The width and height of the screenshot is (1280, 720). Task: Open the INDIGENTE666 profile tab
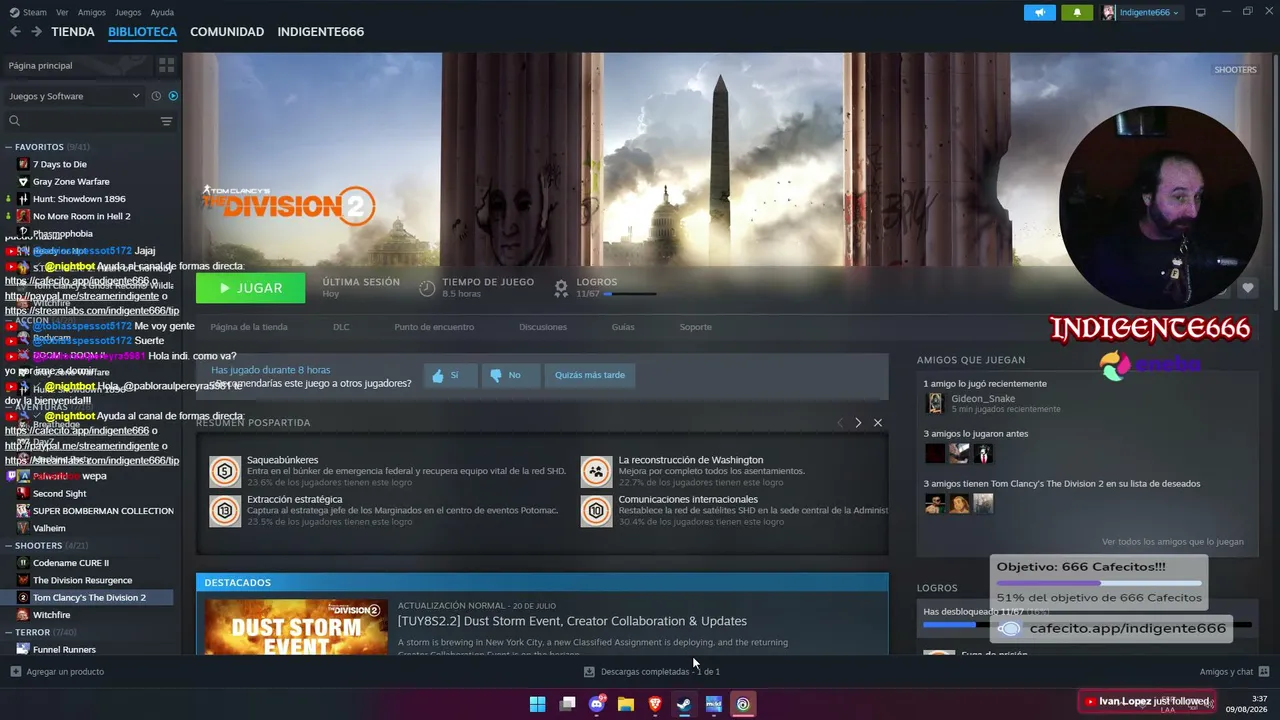[320, 32]
